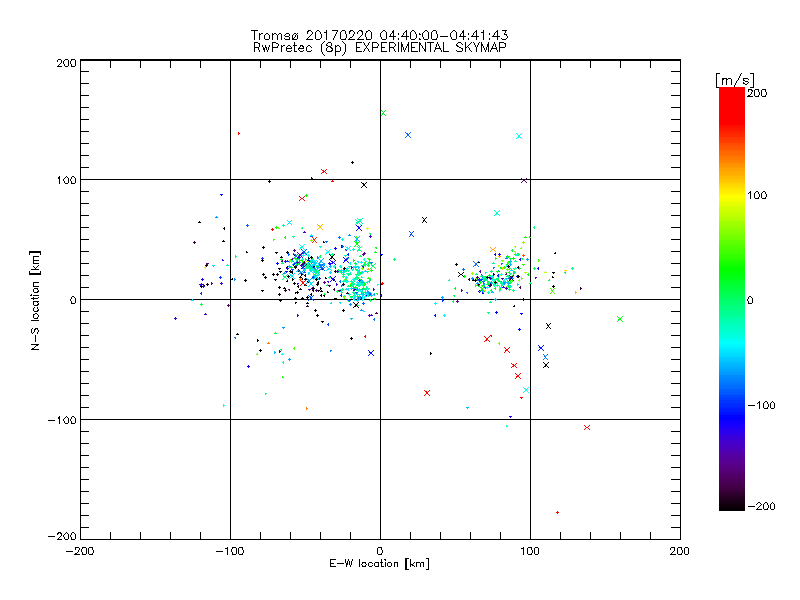Screen dimensions: 800x600
Task: Select the subtitle 'RwPretec (8p) EXPERIMENTAL SKYMAP'
Action: pyautogui.click(x=379, y=48)
